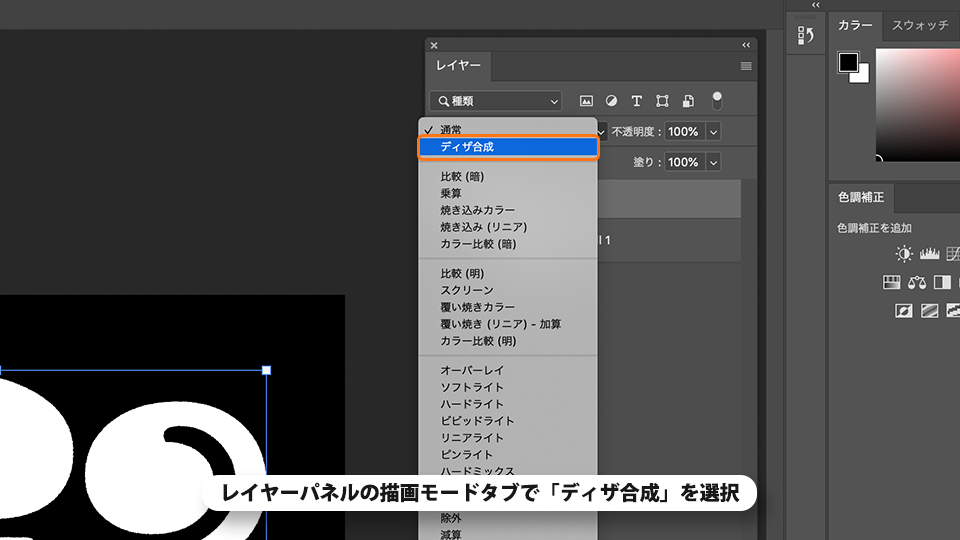
Task: Add a Hue/Saturation adjustment
Action: pyautogui.click(x=891, y=282)
